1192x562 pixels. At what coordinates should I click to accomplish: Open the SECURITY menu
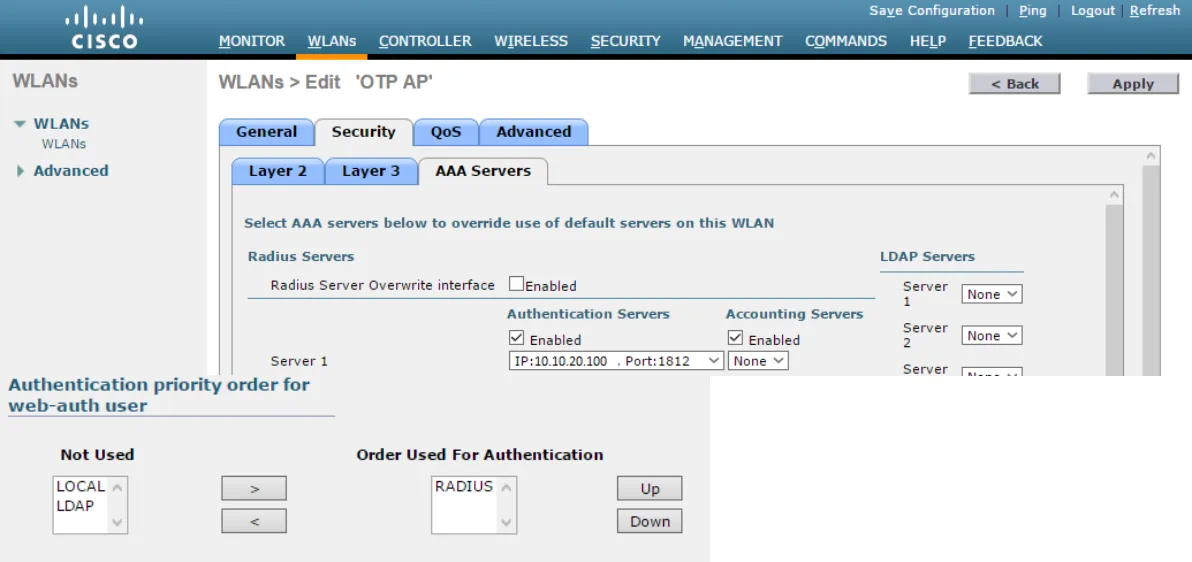[x=626, y=41]
